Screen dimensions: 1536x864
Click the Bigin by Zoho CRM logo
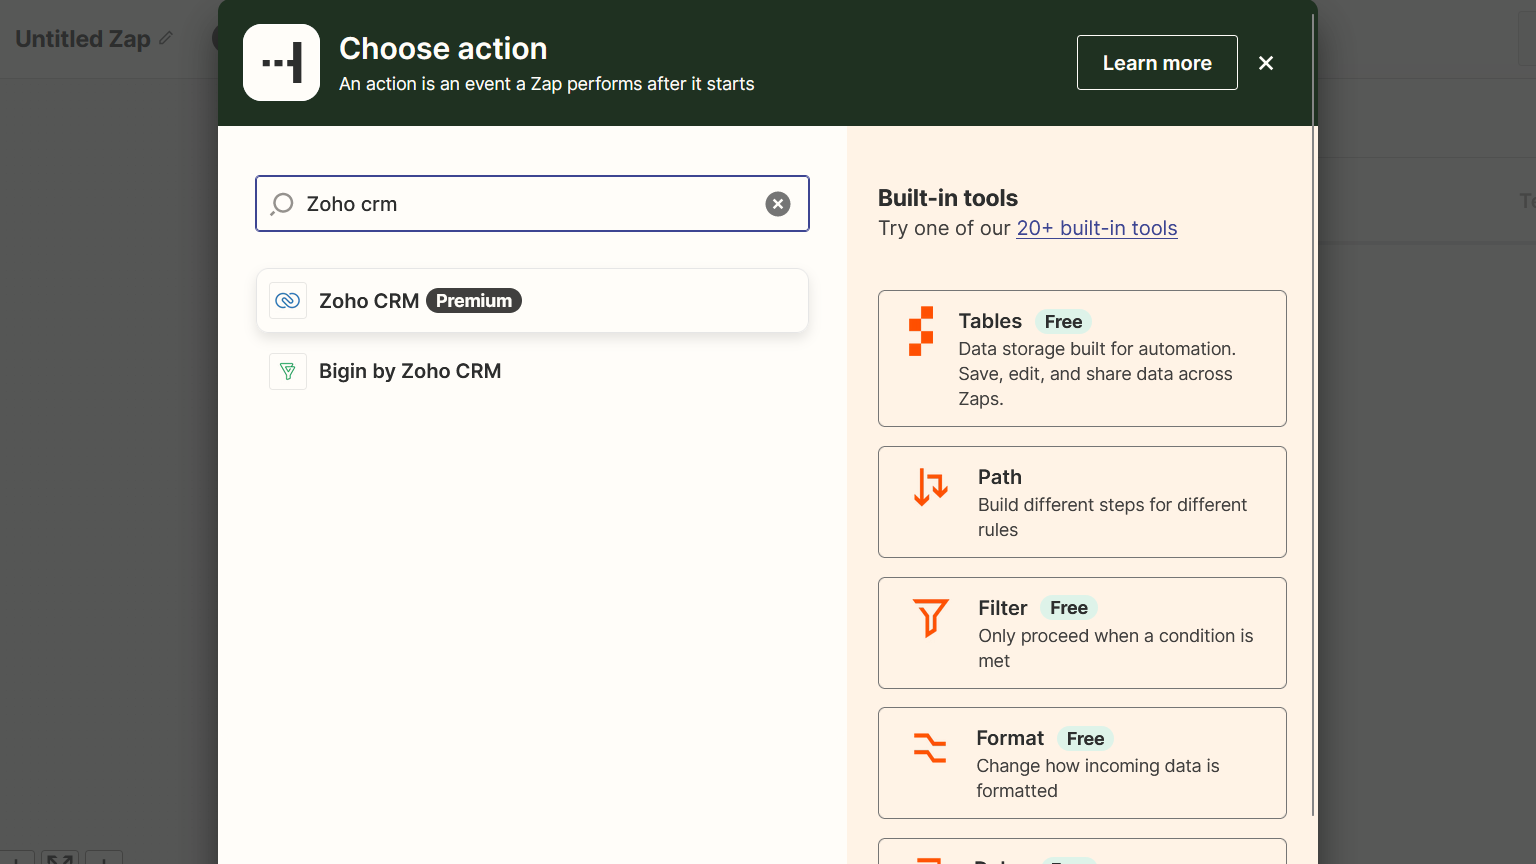click(288, 371)
